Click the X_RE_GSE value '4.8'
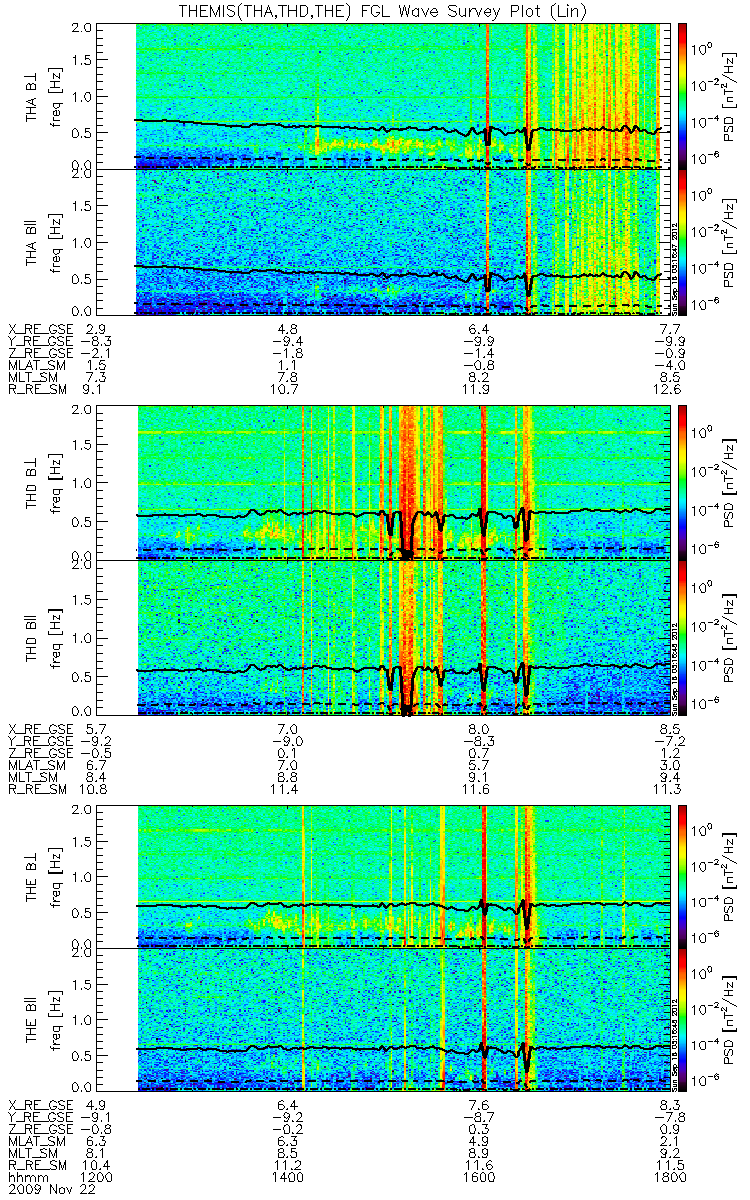 289,328
